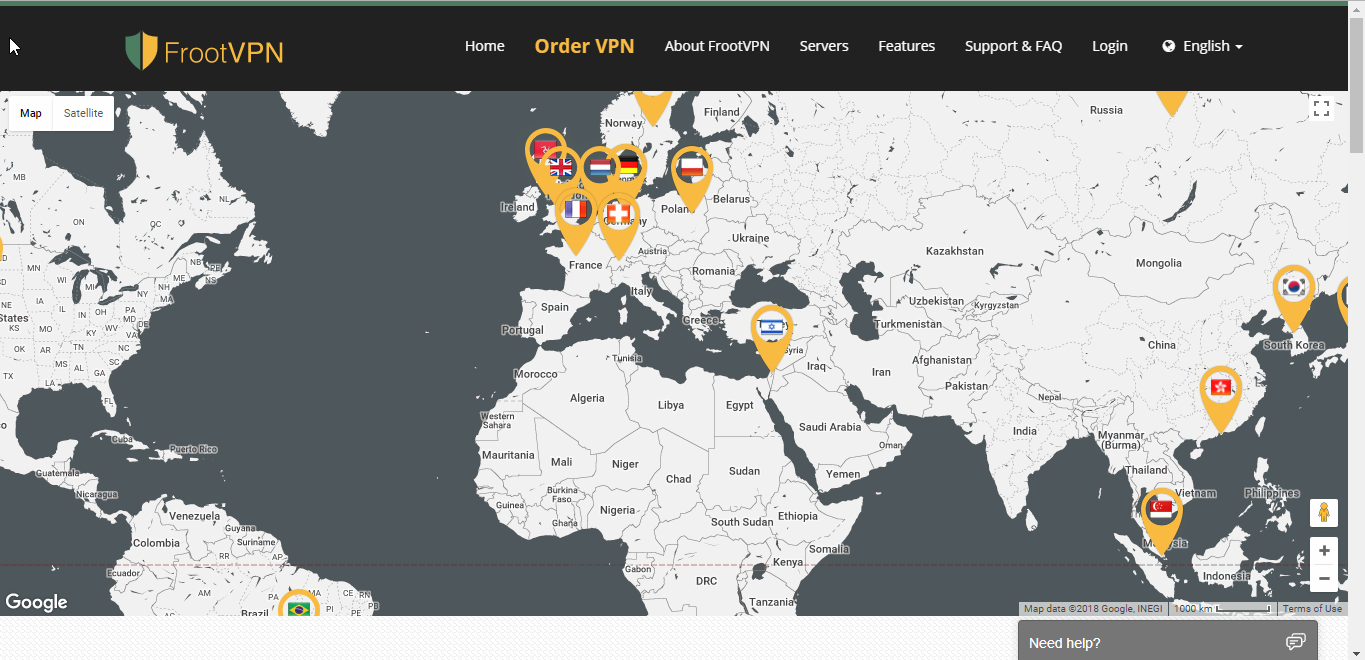Zoom in the map with plus button
This screenshot has width=1365, height=660.
coord(1324,551)
